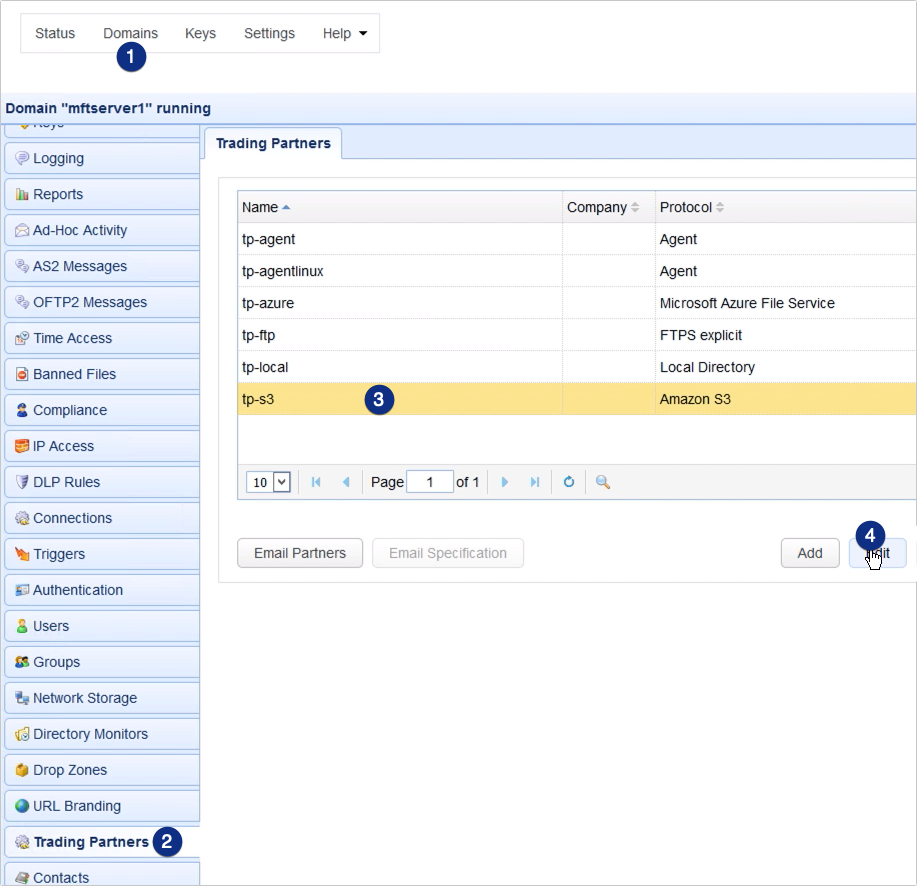This screenshot has width=917, height=886.
Task: Click the Email Partners button
Action: click(300, 553)
